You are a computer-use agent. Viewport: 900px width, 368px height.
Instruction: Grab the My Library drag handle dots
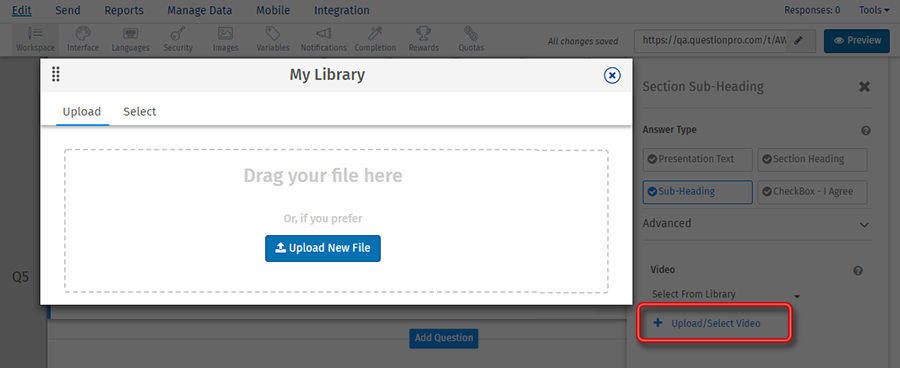coord(56,74)
